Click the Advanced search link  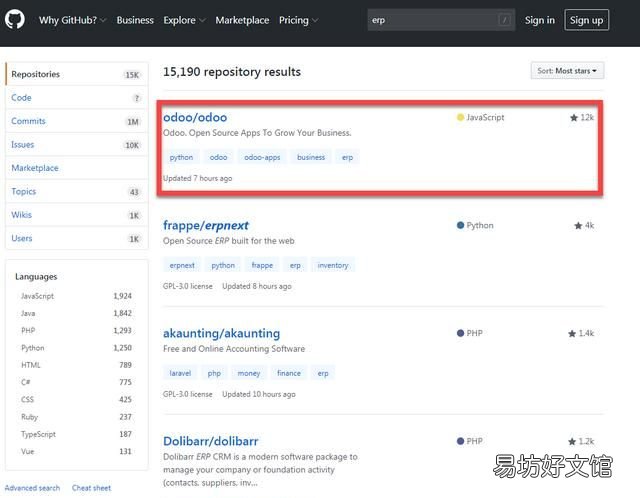click(32, 488)
